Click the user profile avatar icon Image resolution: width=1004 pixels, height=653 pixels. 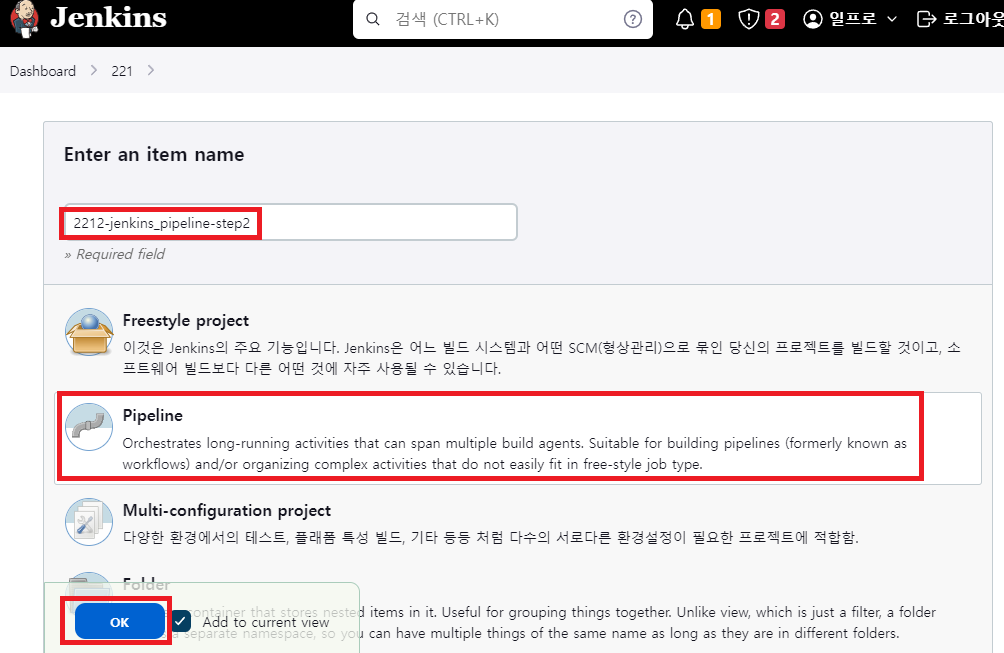coord(813,19)
